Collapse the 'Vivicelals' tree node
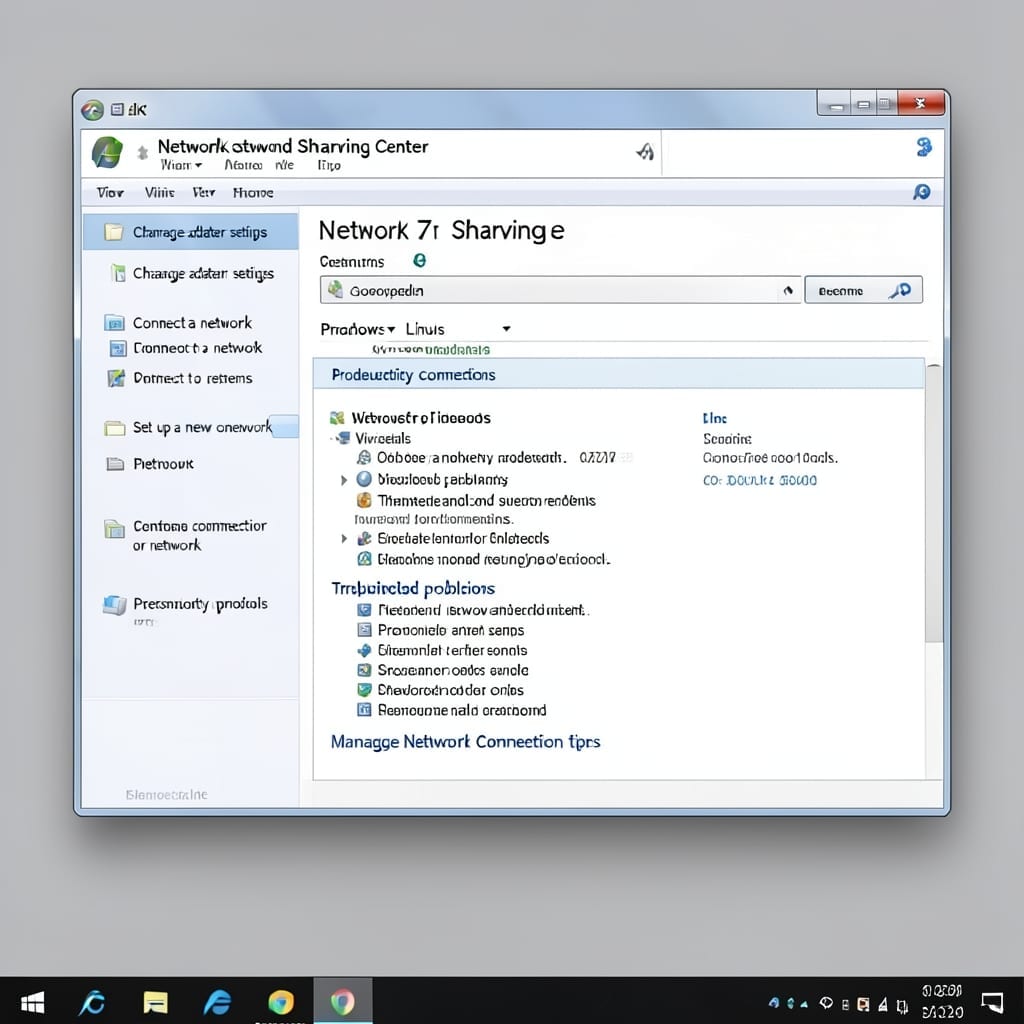The width and height of the screenshot is (1024, 1024). tap(332, 438)
